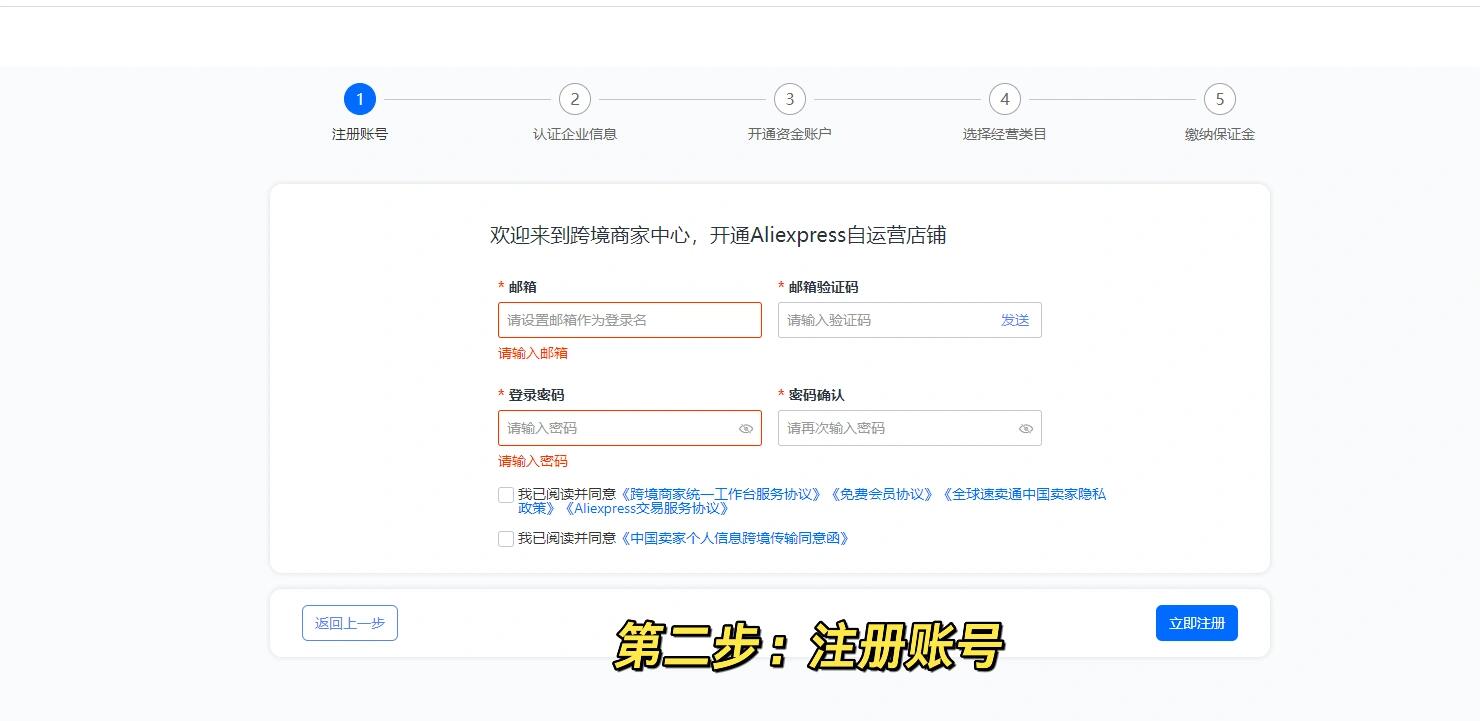
Task: Select step 5 circle 缴纳保证金
Action: [x=1220, y=99]
